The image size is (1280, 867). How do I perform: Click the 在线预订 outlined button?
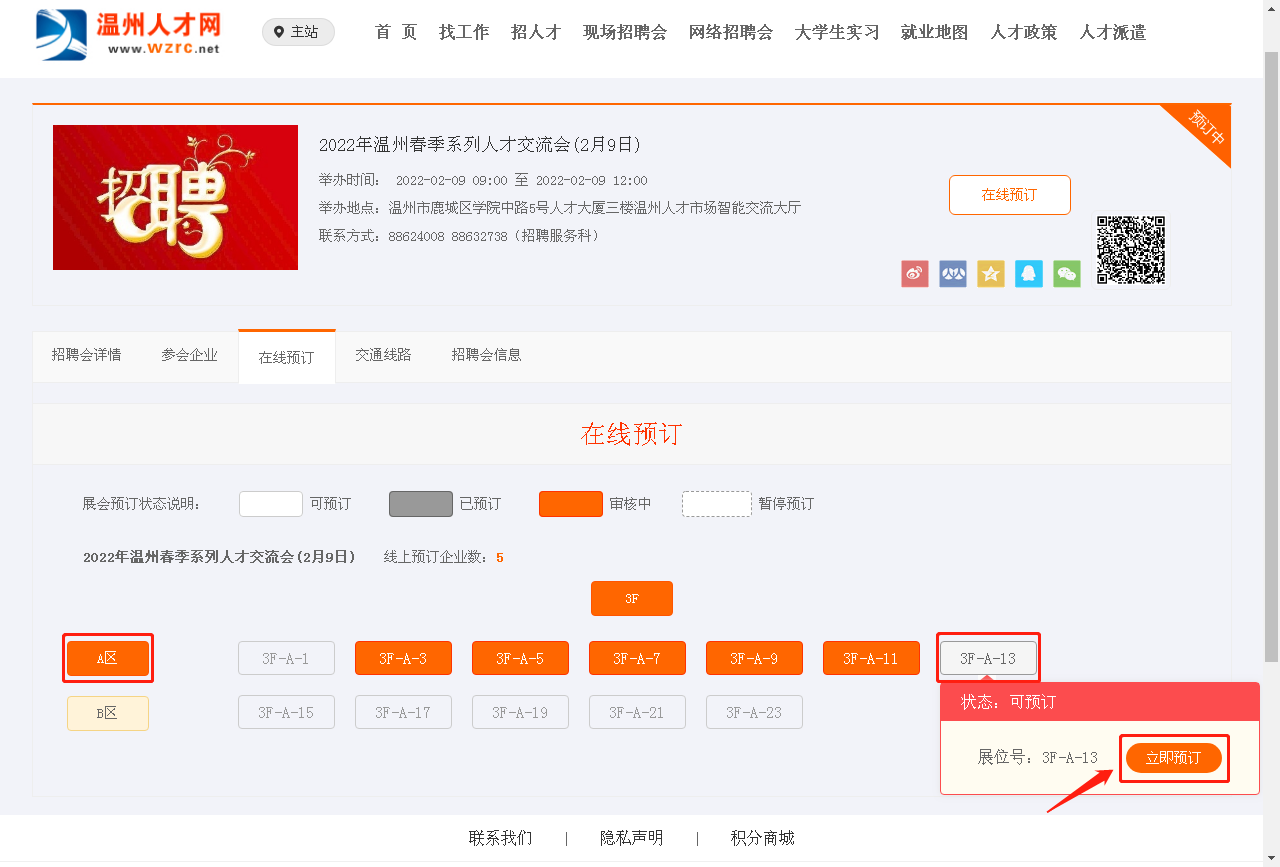1009,195
